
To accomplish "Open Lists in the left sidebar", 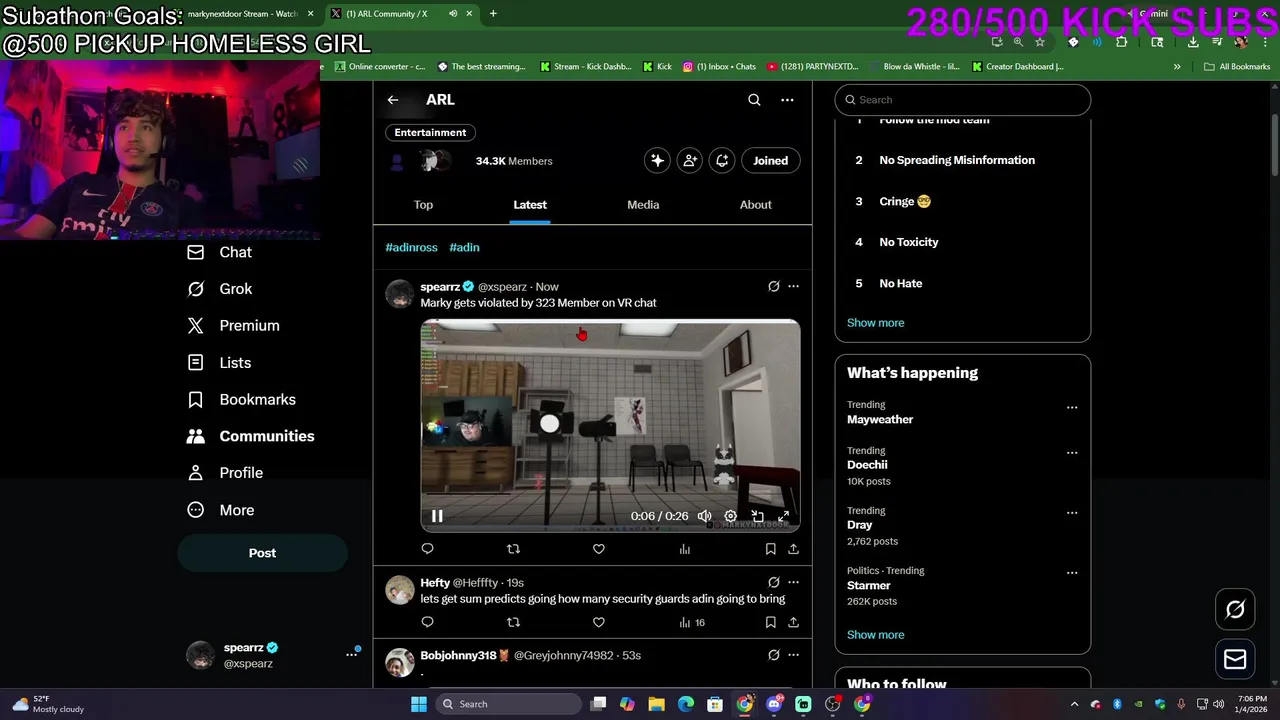I will (x=220, y=363).
